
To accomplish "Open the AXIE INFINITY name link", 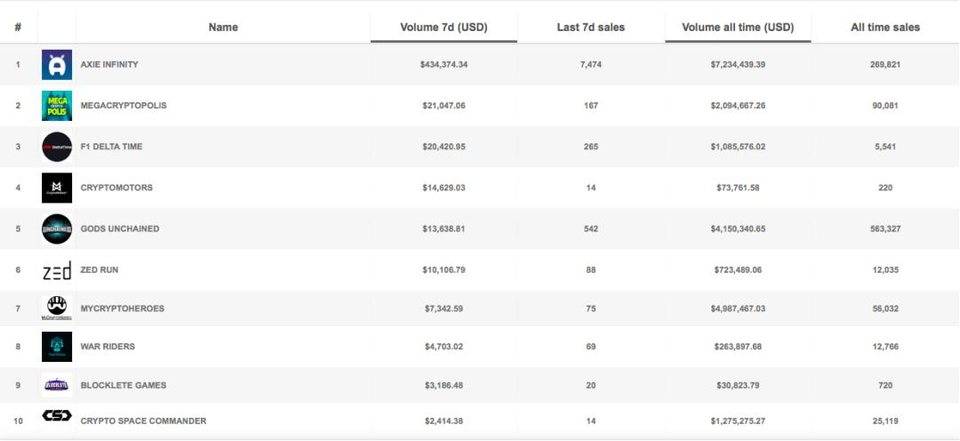I will pos(109,65).
